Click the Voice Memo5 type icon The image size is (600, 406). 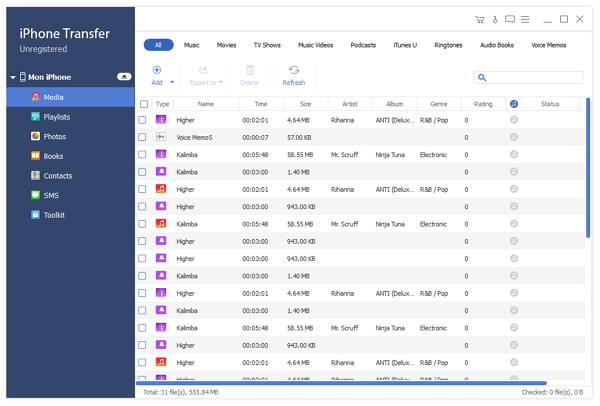(161, 137)
